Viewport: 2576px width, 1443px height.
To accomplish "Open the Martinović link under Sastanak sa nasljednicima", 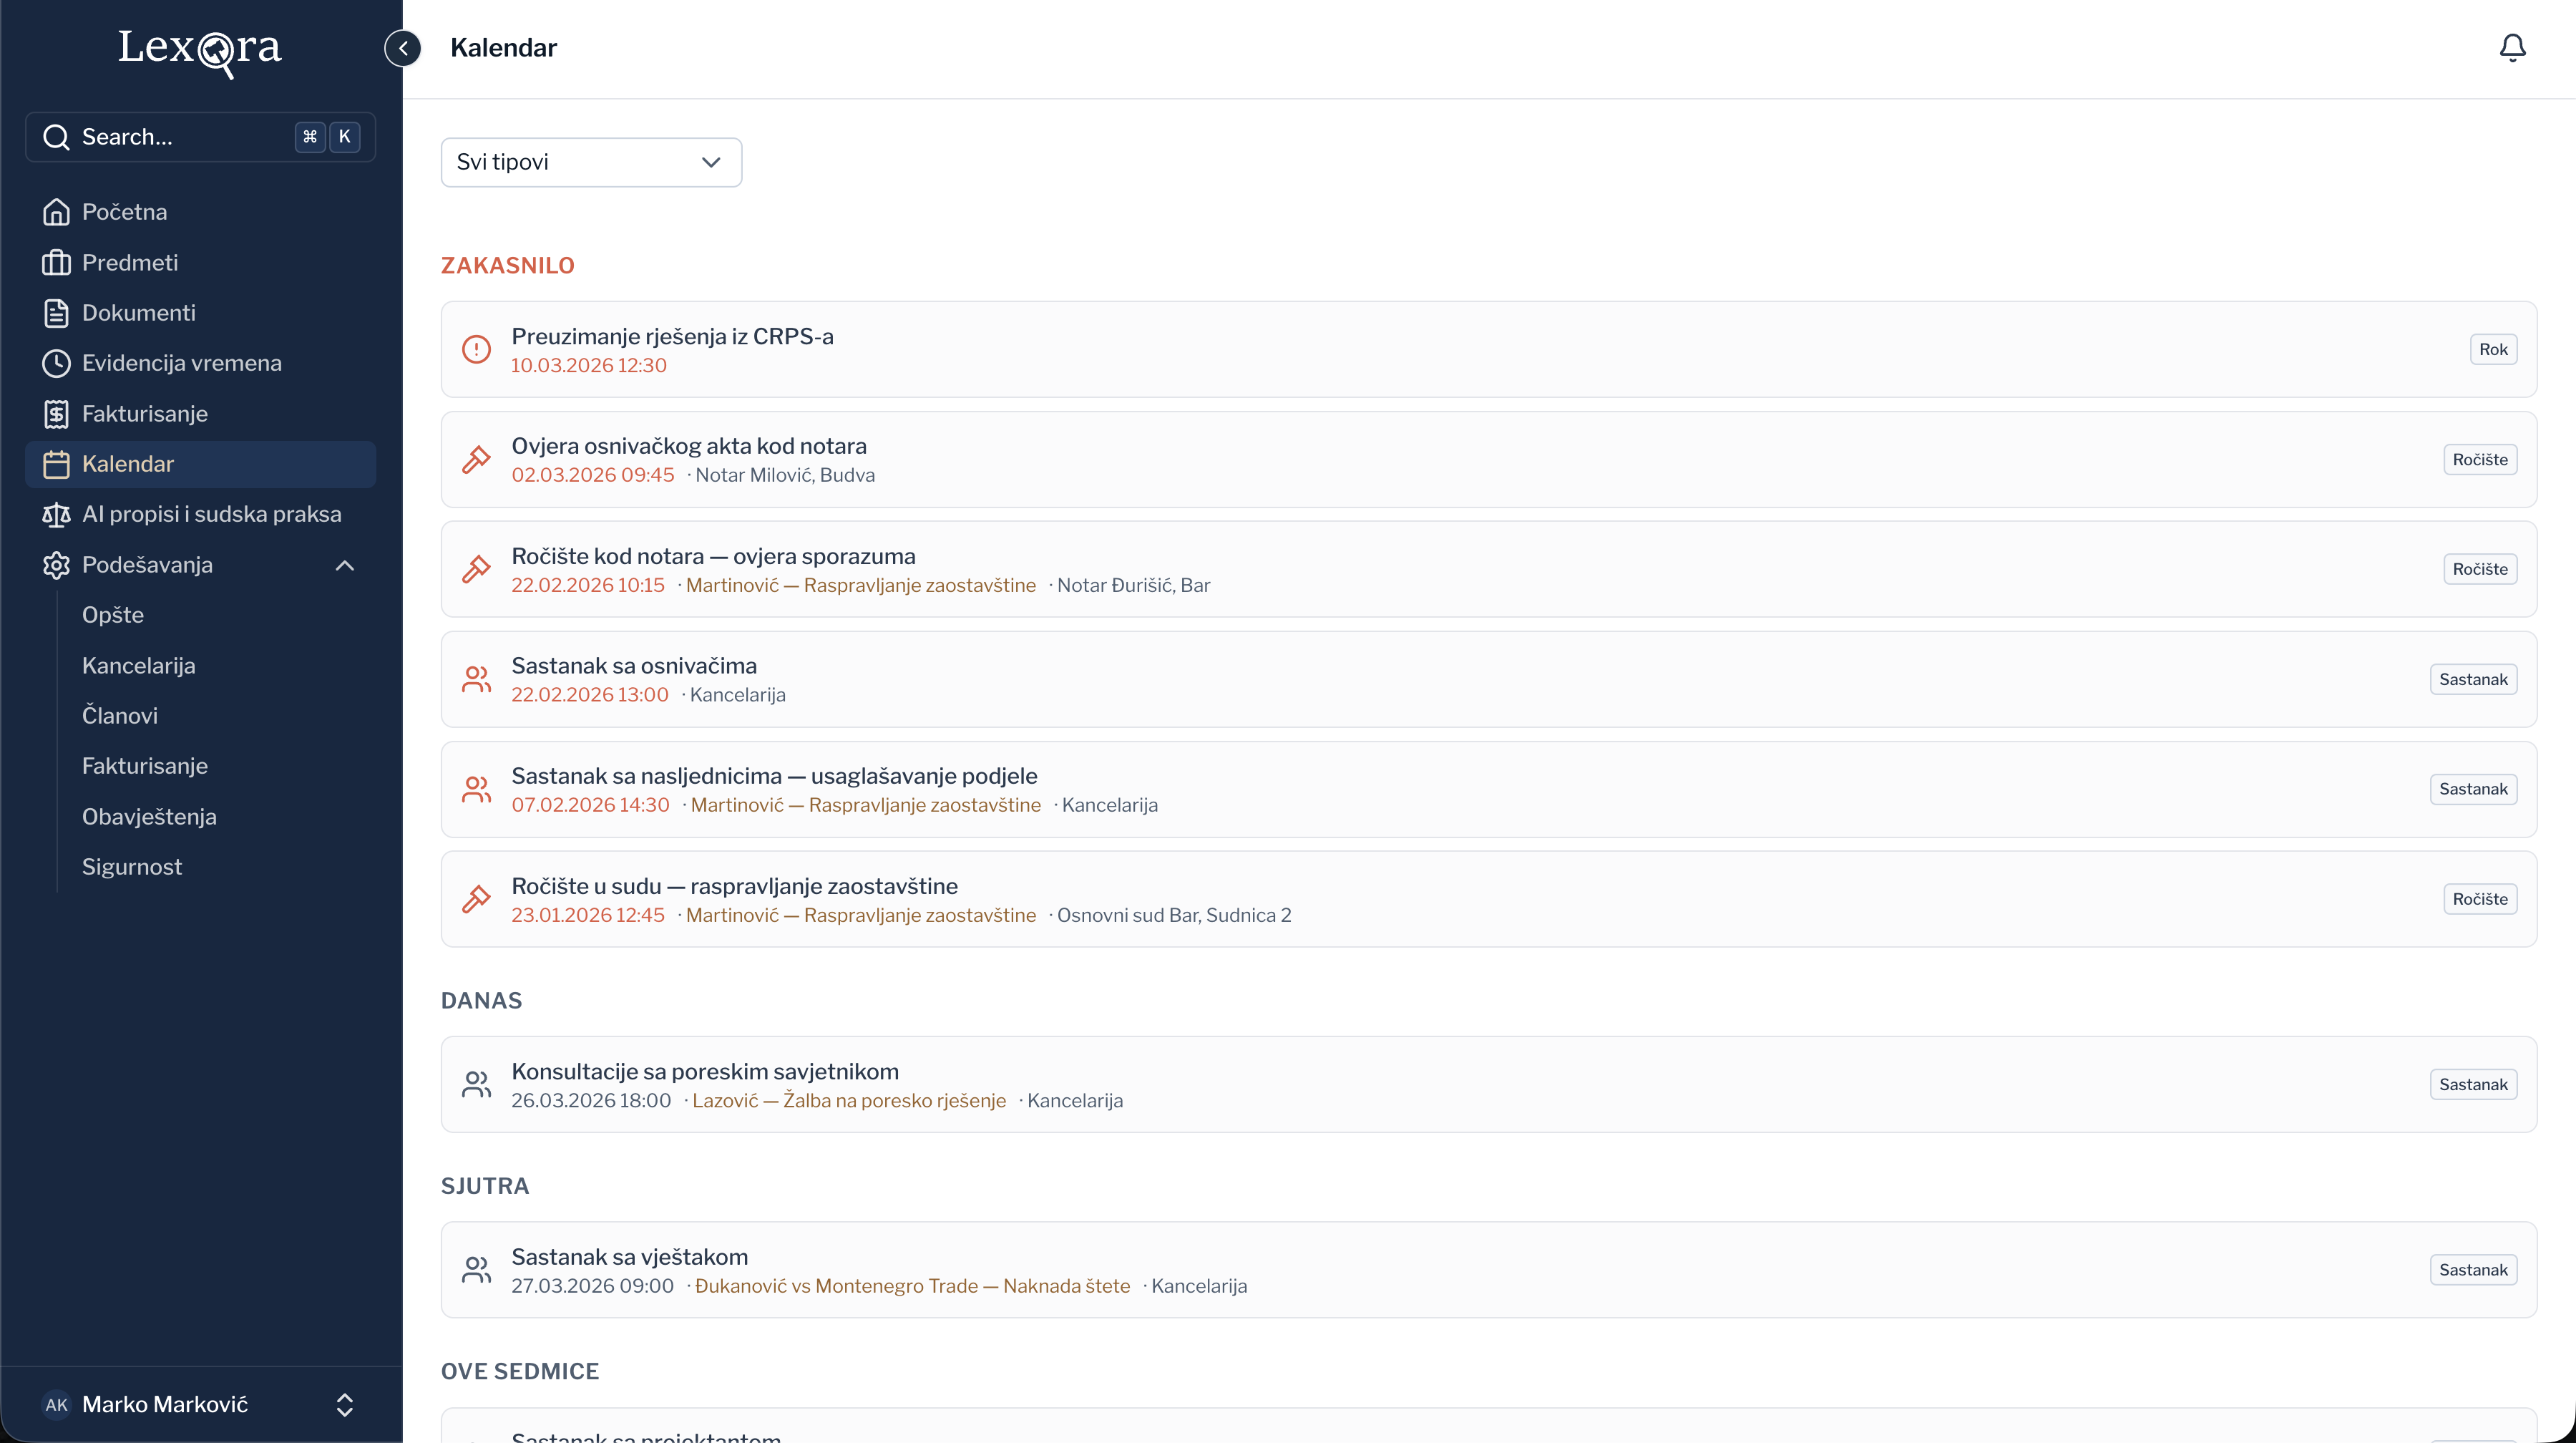I will coord(866,805).
